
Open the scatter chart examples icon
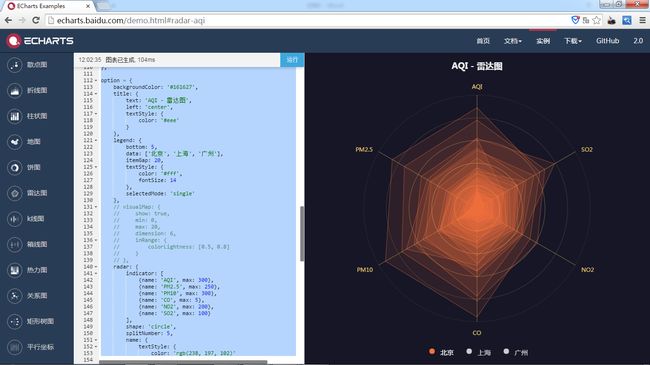[x=15, y=65]
